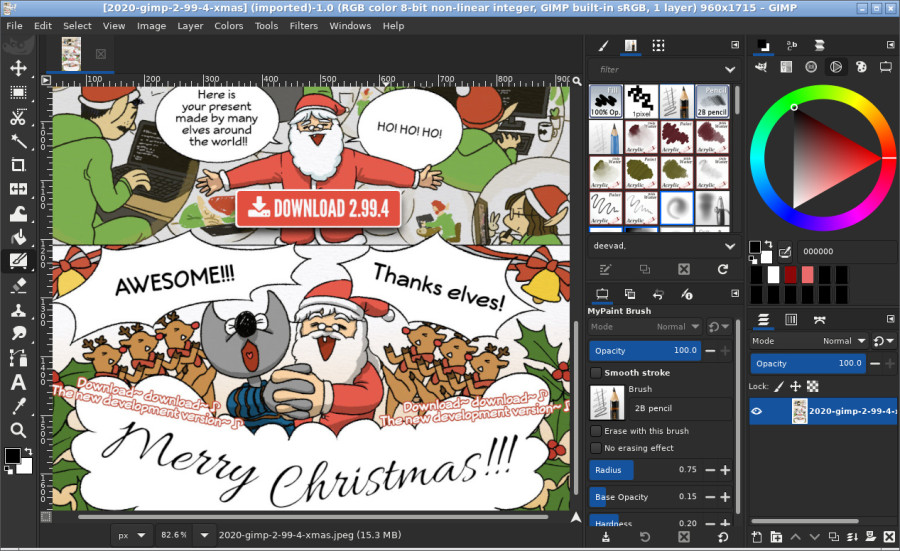Select the Flip transform tool
The height and width of the screenshot is (551, 900).
pyautogui.click(x=18, y=189)
